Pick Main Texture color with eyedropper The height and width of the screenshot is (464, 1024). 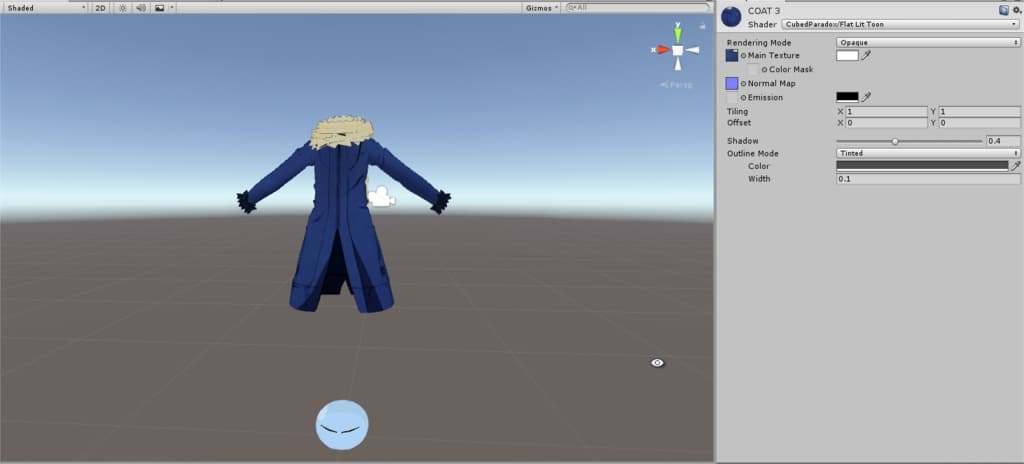pyautogui.click(x=866, y=56)
